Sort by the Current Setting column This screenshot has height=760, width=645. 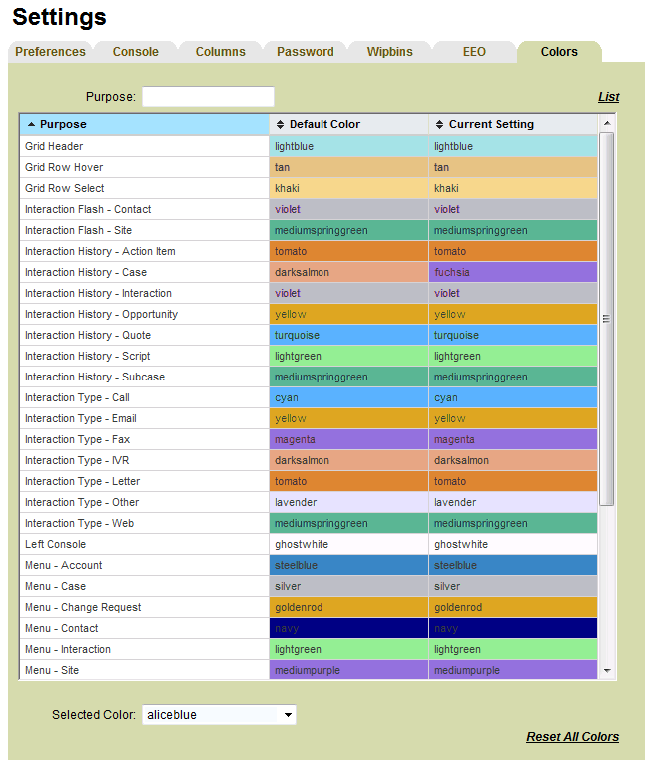coord(513,125)
